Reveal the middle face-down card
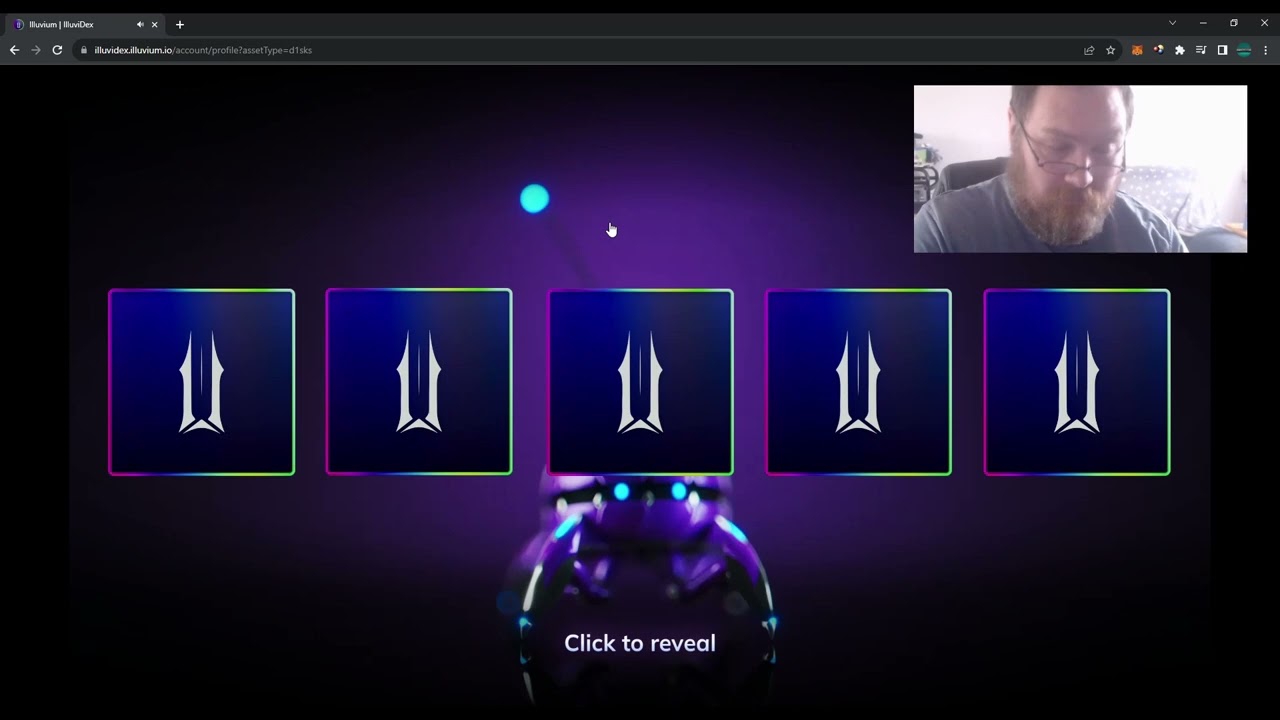This screenshot has height=720, width=1280. pyautogui.click(x=640, y=382)
